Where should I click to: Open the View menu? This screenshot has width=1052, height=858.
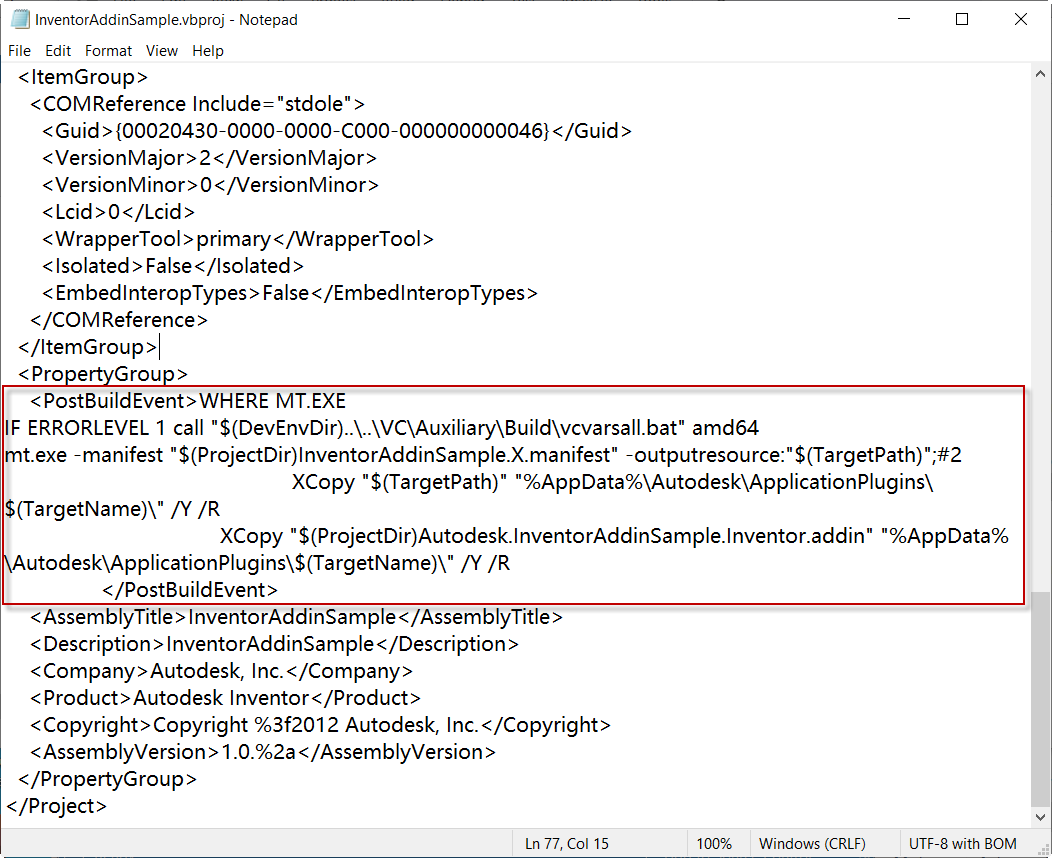tap(162, 51)
